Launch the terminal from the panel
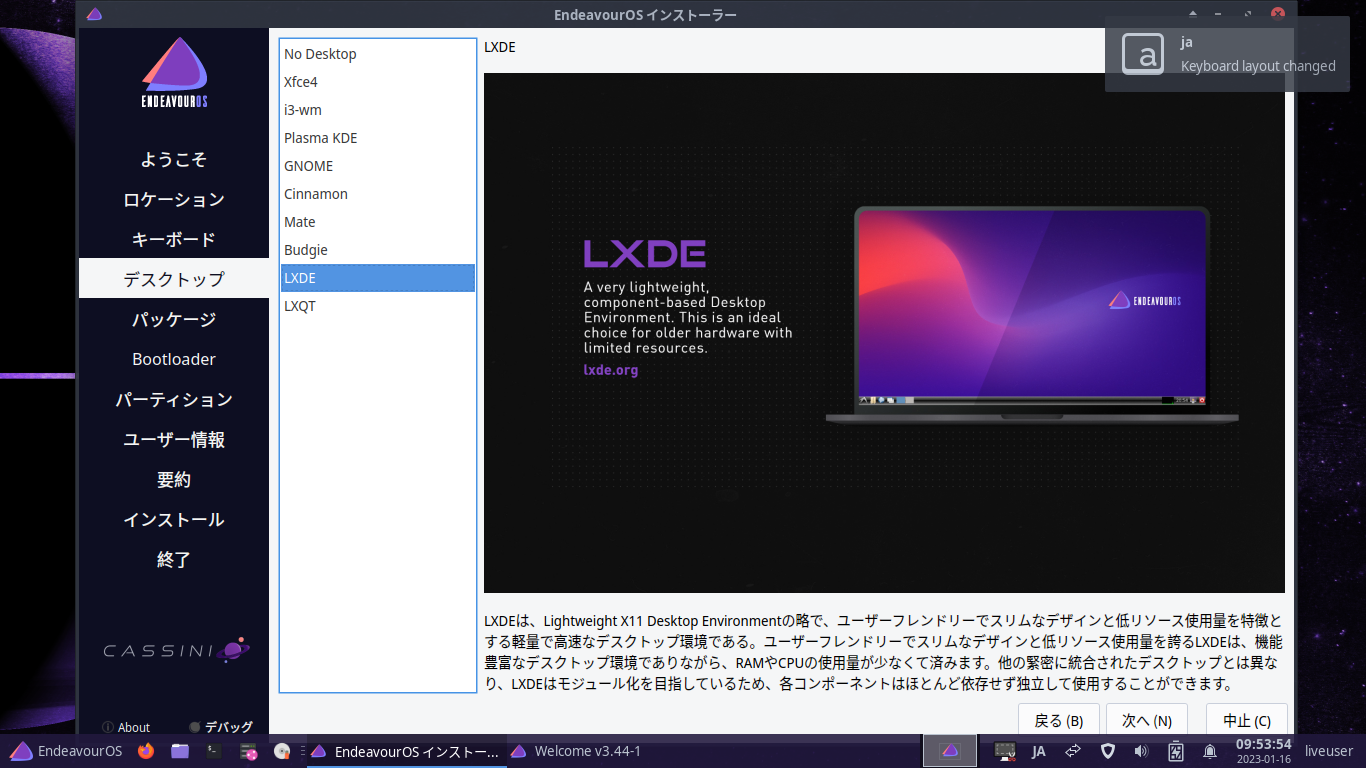The height and width of the screenshot is (768, 1366). [x=213, y=751]
